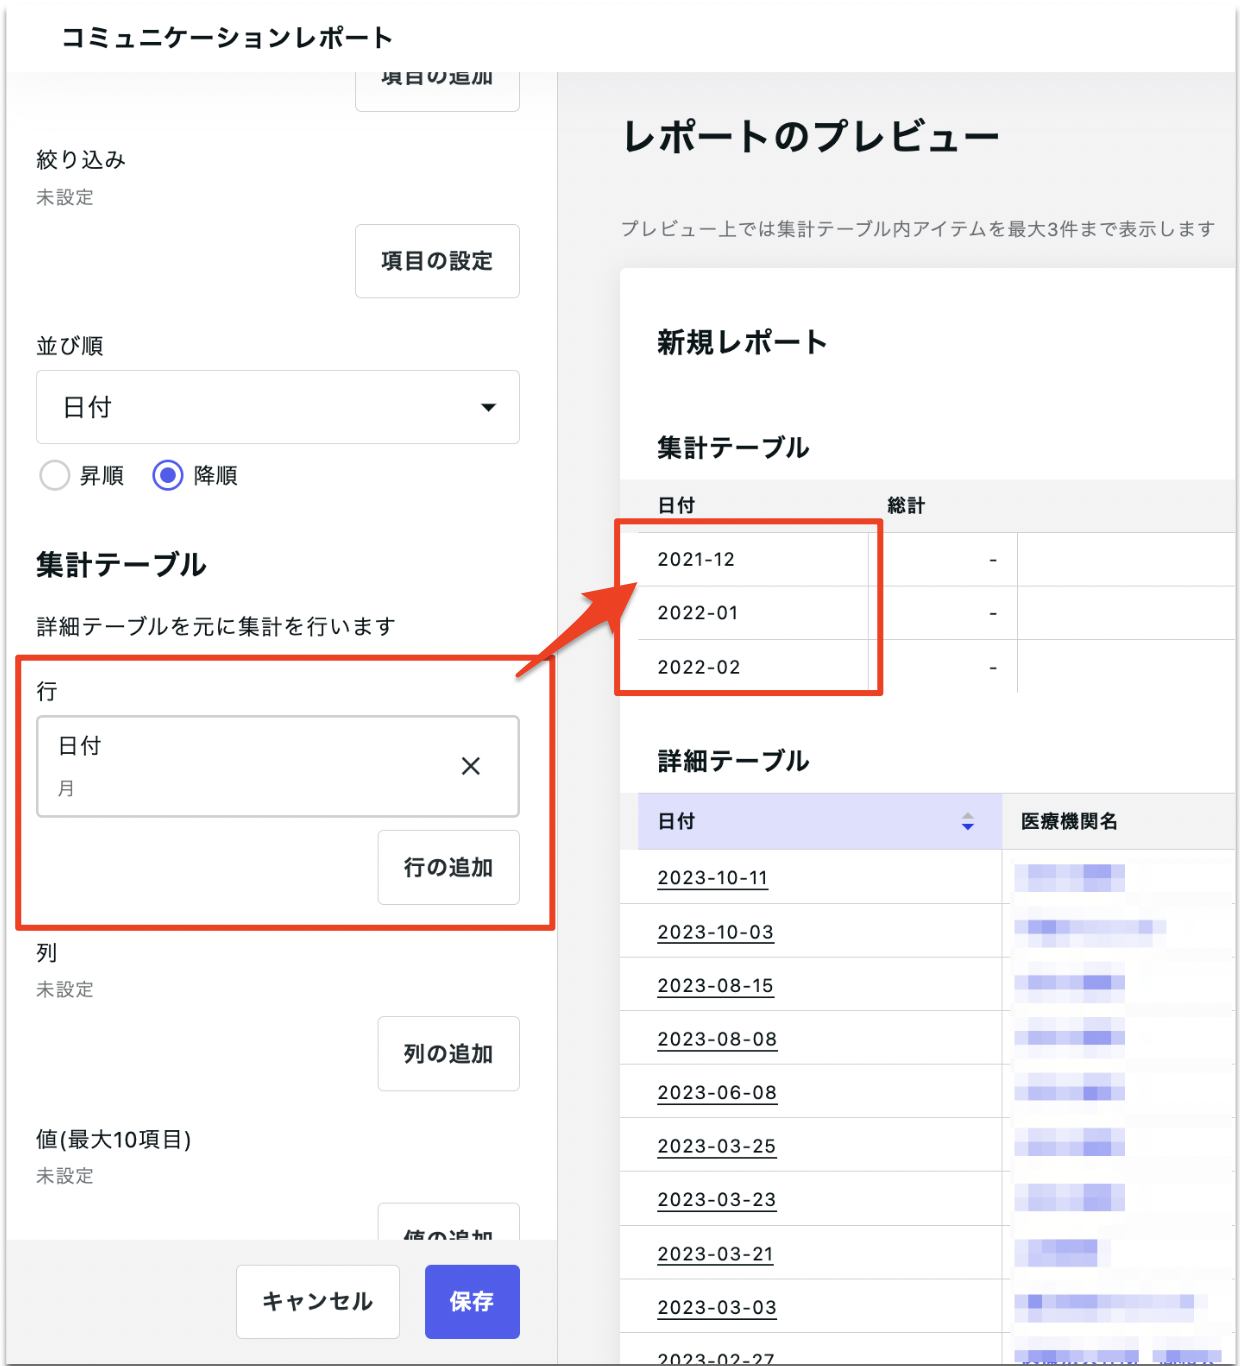Open the 2023-03-23 date link
This screenshot has width=1240, height=1366.
716,1200
